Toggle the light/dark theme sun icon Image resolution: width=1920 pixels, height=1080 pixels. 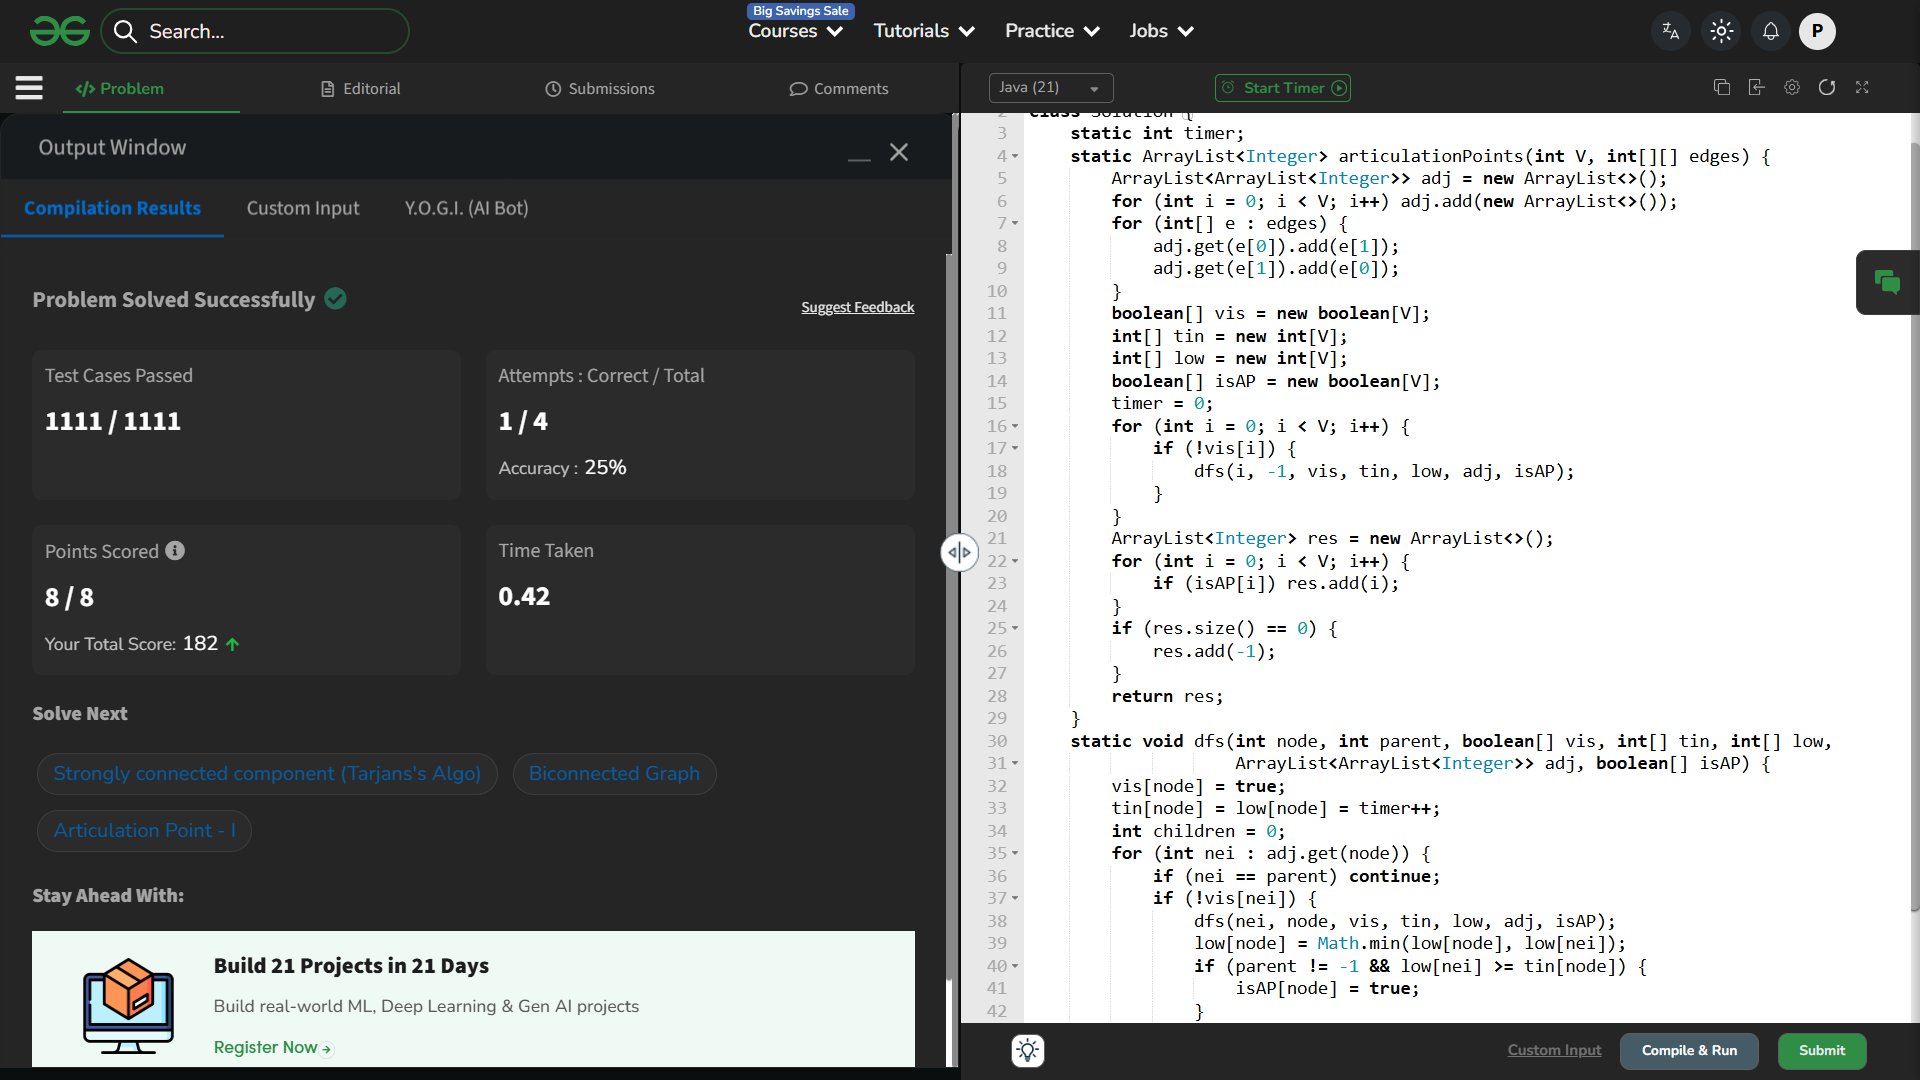tap(1721, 31)
